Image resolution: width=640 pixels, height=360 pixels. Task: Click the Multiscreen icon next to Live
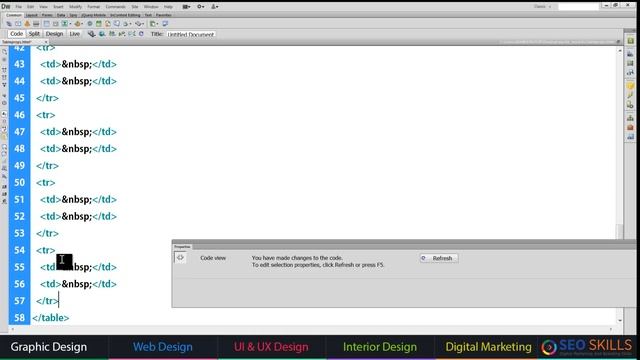coord(91,34)
